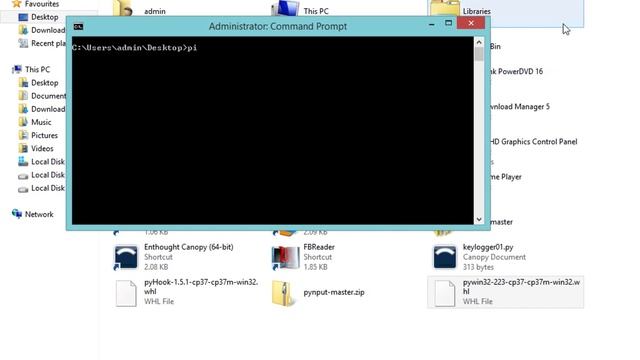Click the scroll up arrow in Command Prompt
The height and width of the screenshot is (360, 640).
pos(479,42)
